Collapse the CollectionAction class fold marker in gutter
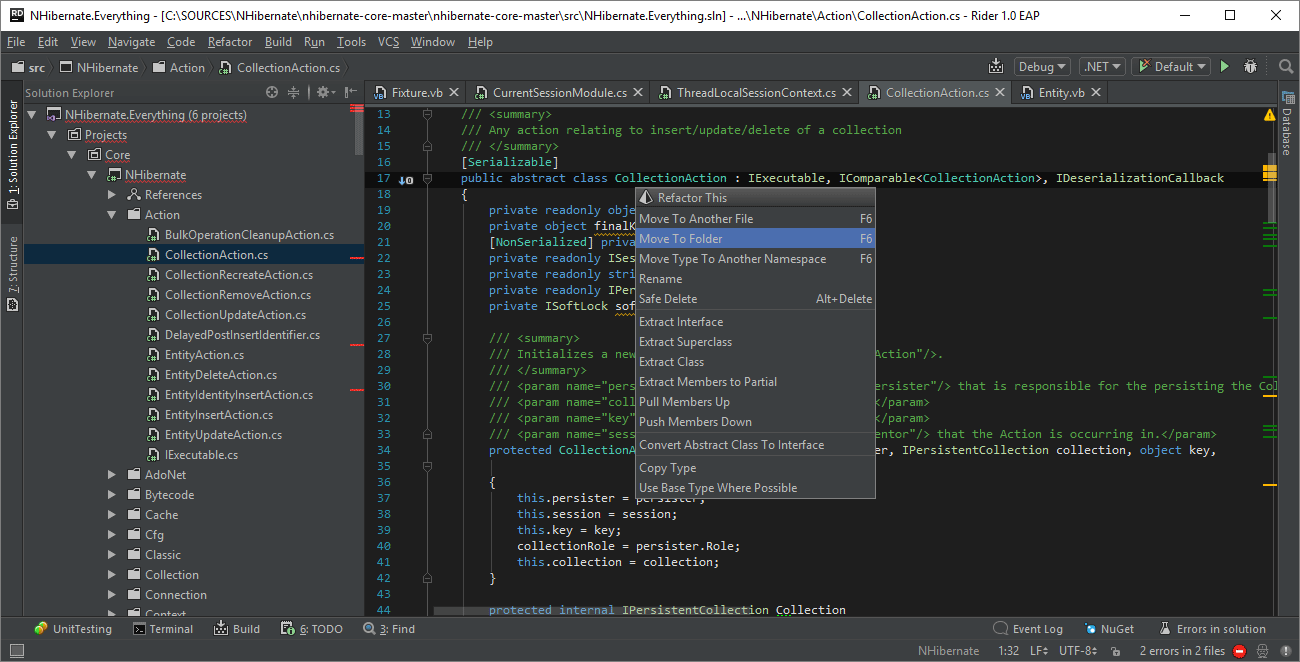Screen dimensions: 1300x662 tap(427, 179)
